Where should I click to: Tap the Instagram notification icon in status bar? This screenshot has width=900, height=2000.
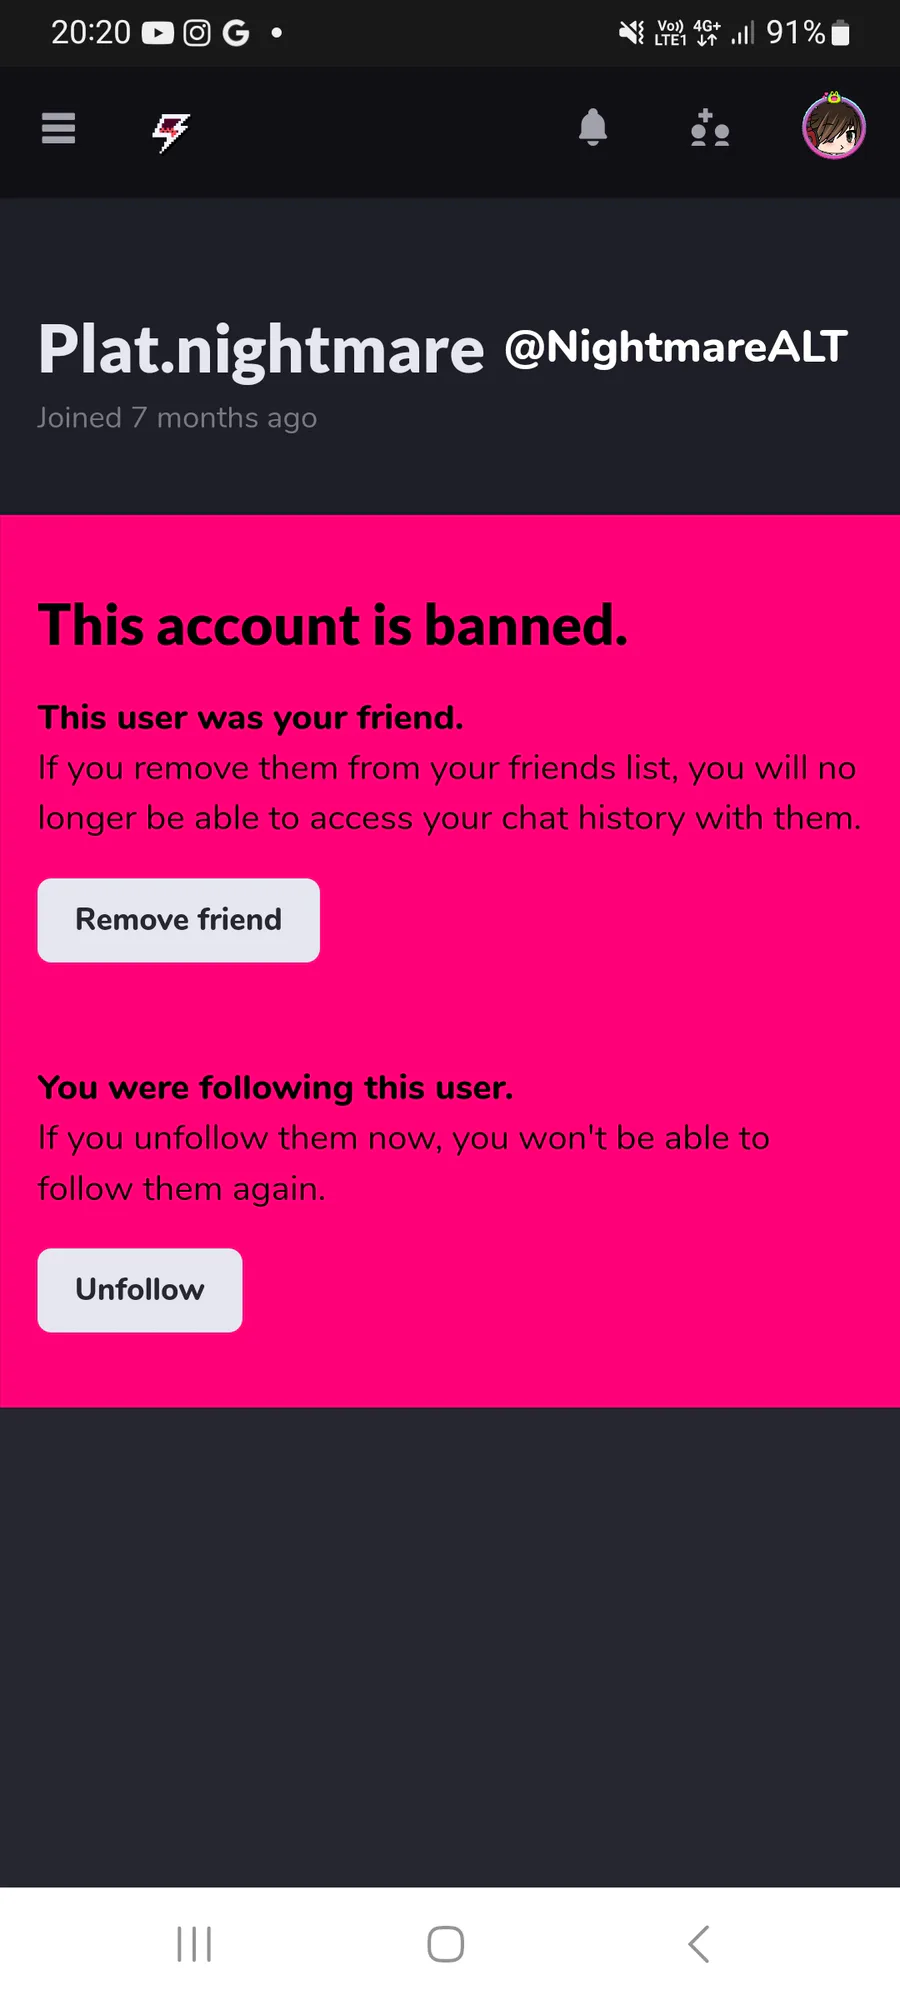click(197, 33)
